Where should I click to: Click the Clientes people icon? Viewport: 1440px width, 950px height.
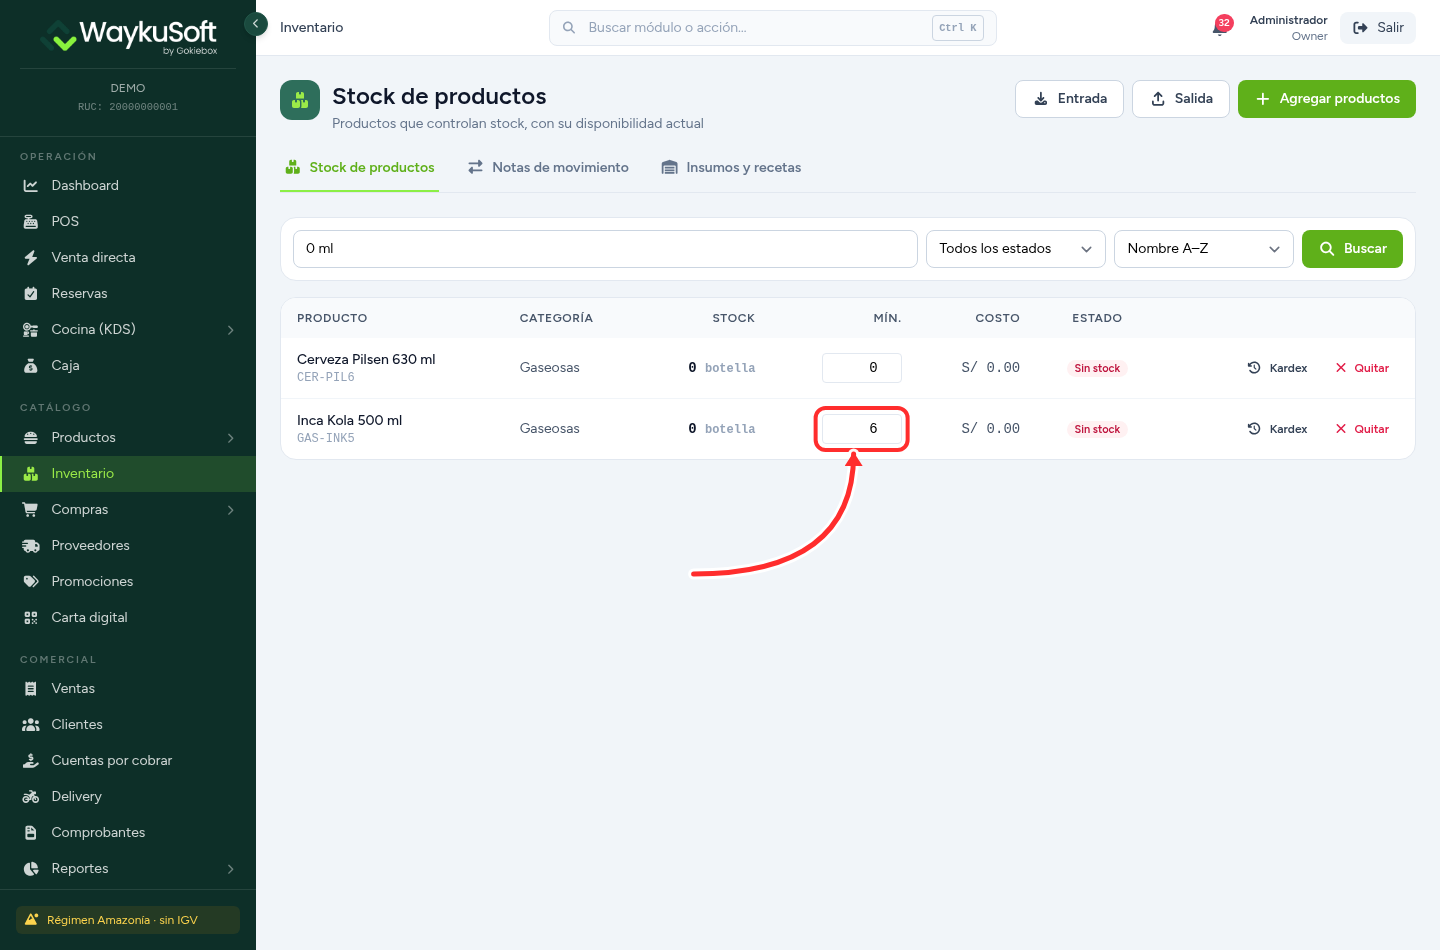(x=31, y=724)
